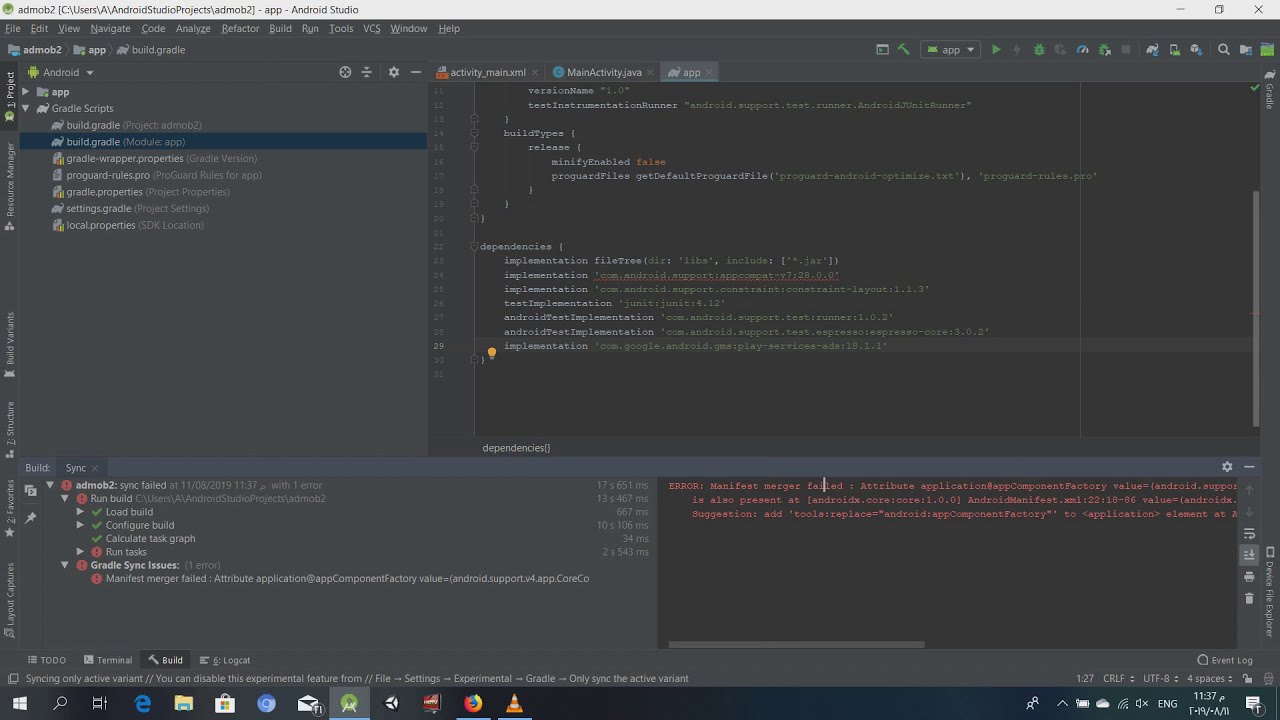Select build.gradle (Project: admob2) file

pyautogui.click(x=133, y=125)
